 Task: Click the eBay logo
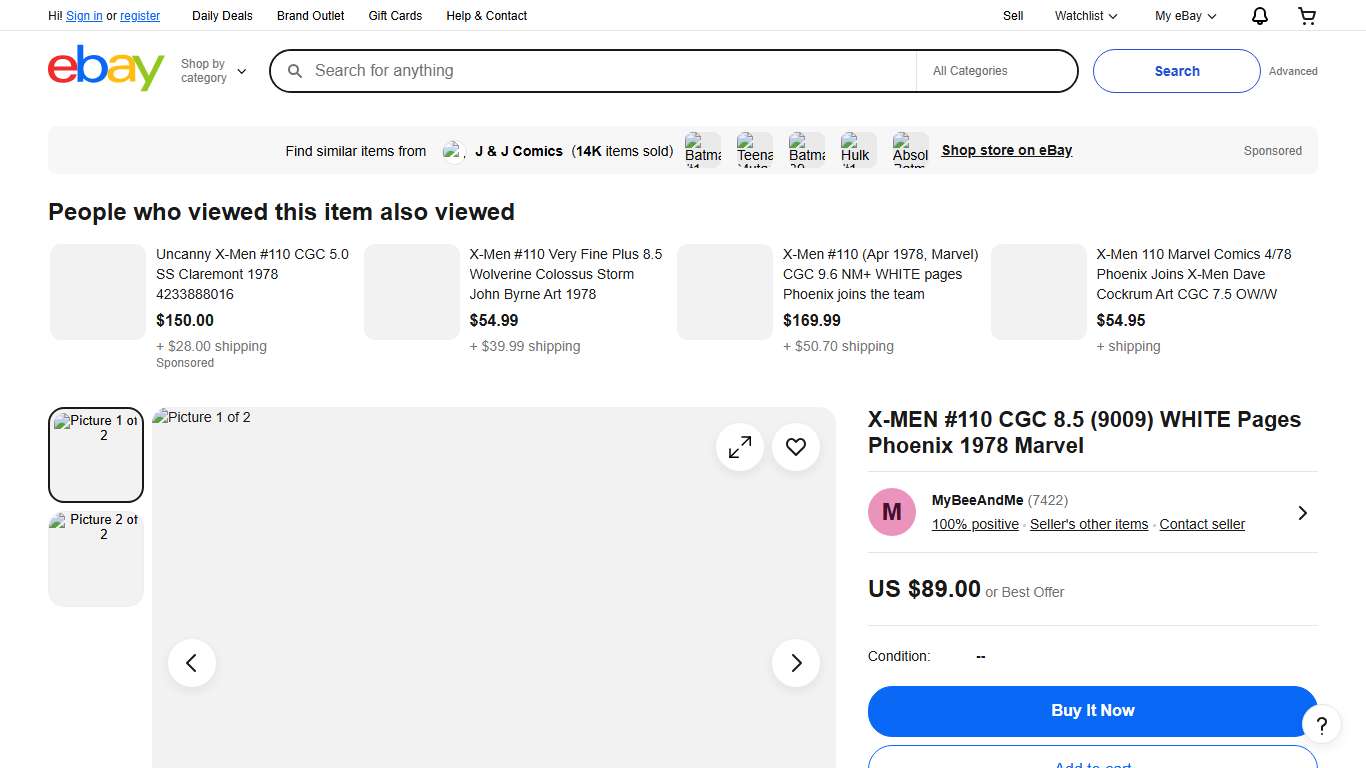pyautogui.click(x=106, y=69)
